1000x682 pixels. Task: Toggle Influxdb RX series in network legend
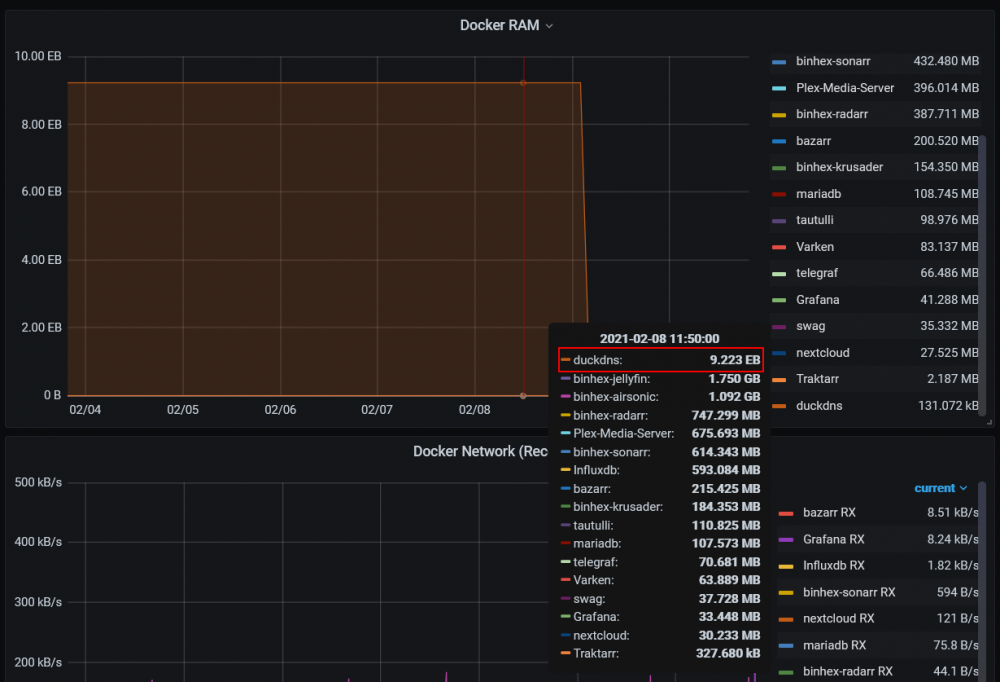pyautogui.click(x=834, y=566)
